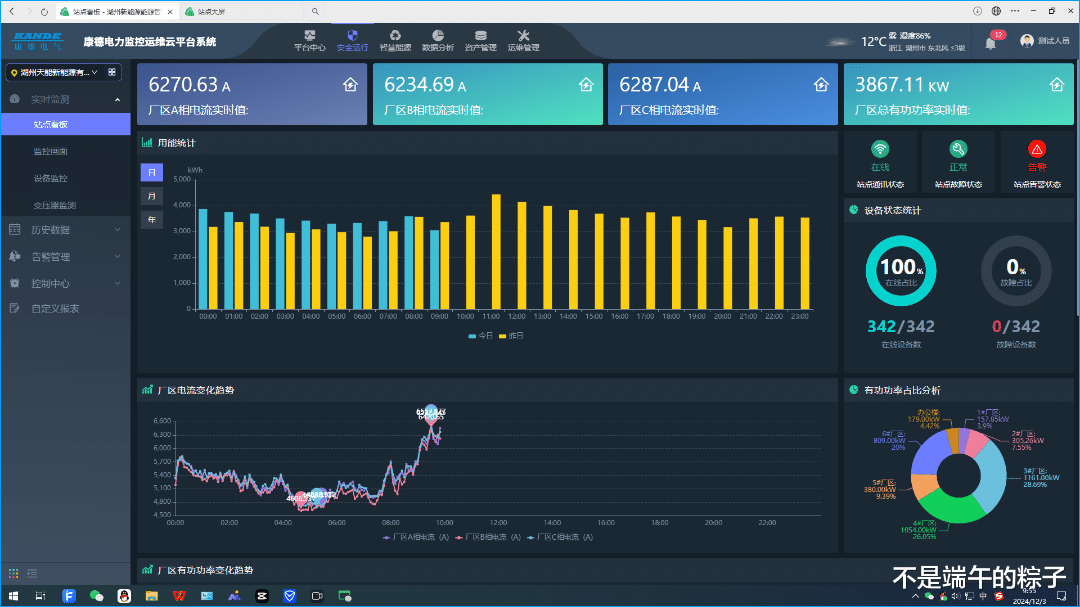Open the 湖州天能新能源 station dropdown

[54, 72]
